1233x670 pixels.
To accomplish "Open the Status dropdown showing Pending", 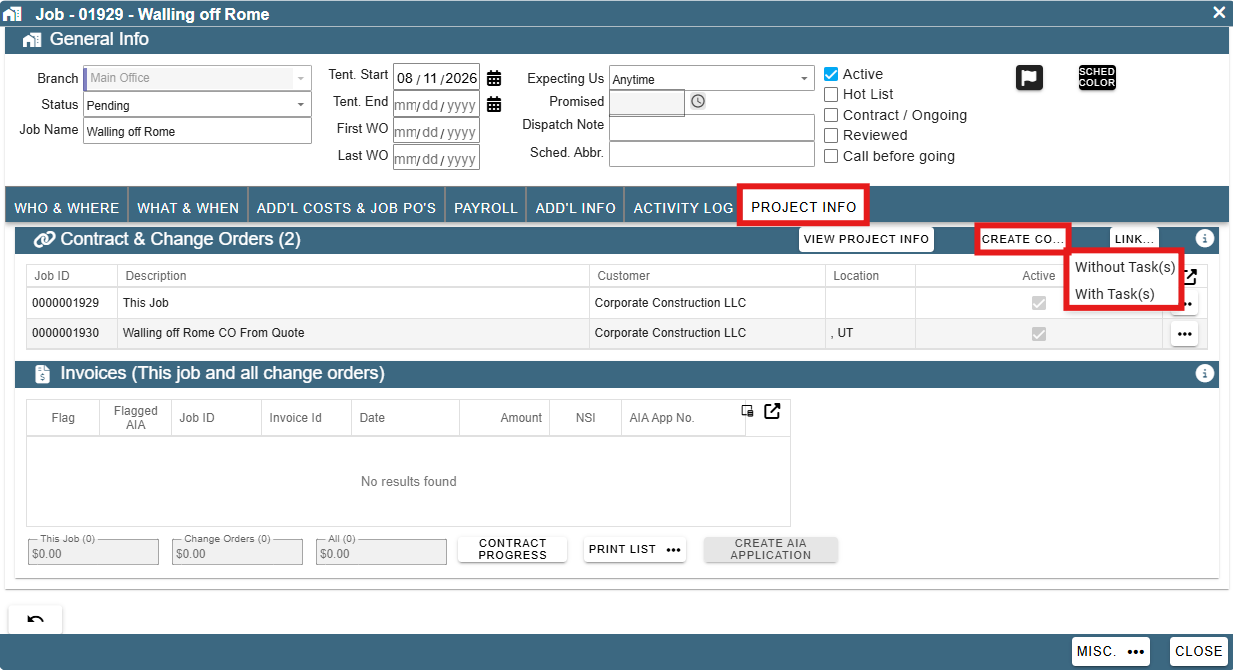I will pyautogui.click(x=198, y=104).
